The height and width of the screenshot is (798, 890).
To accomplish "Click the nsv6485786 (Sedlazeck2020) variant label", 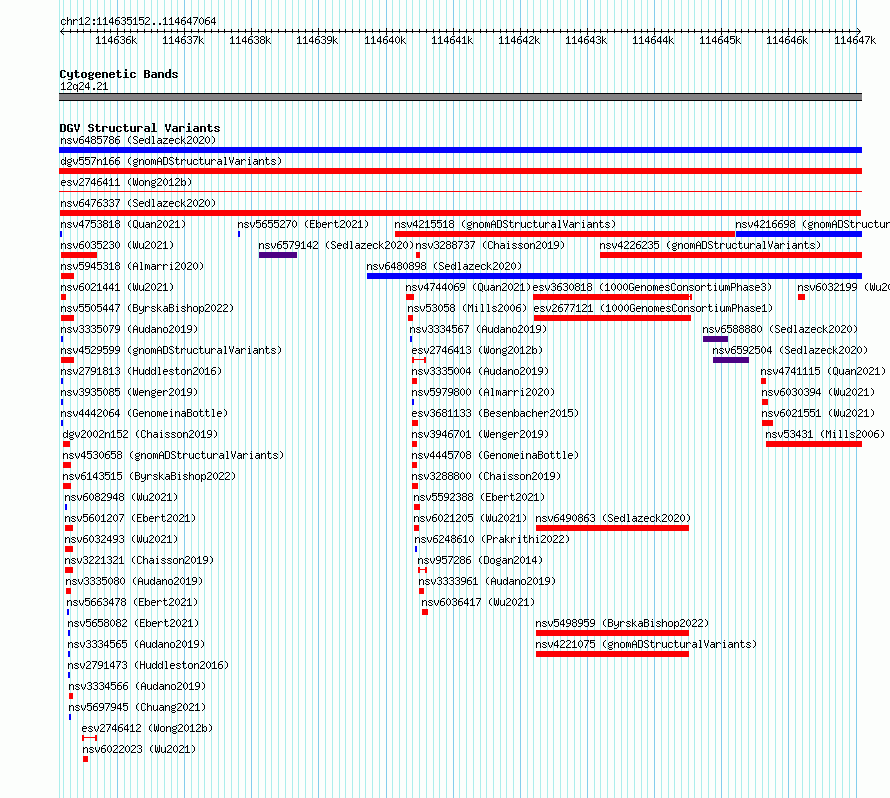I will pyautogui.click(x=138, y=140).
